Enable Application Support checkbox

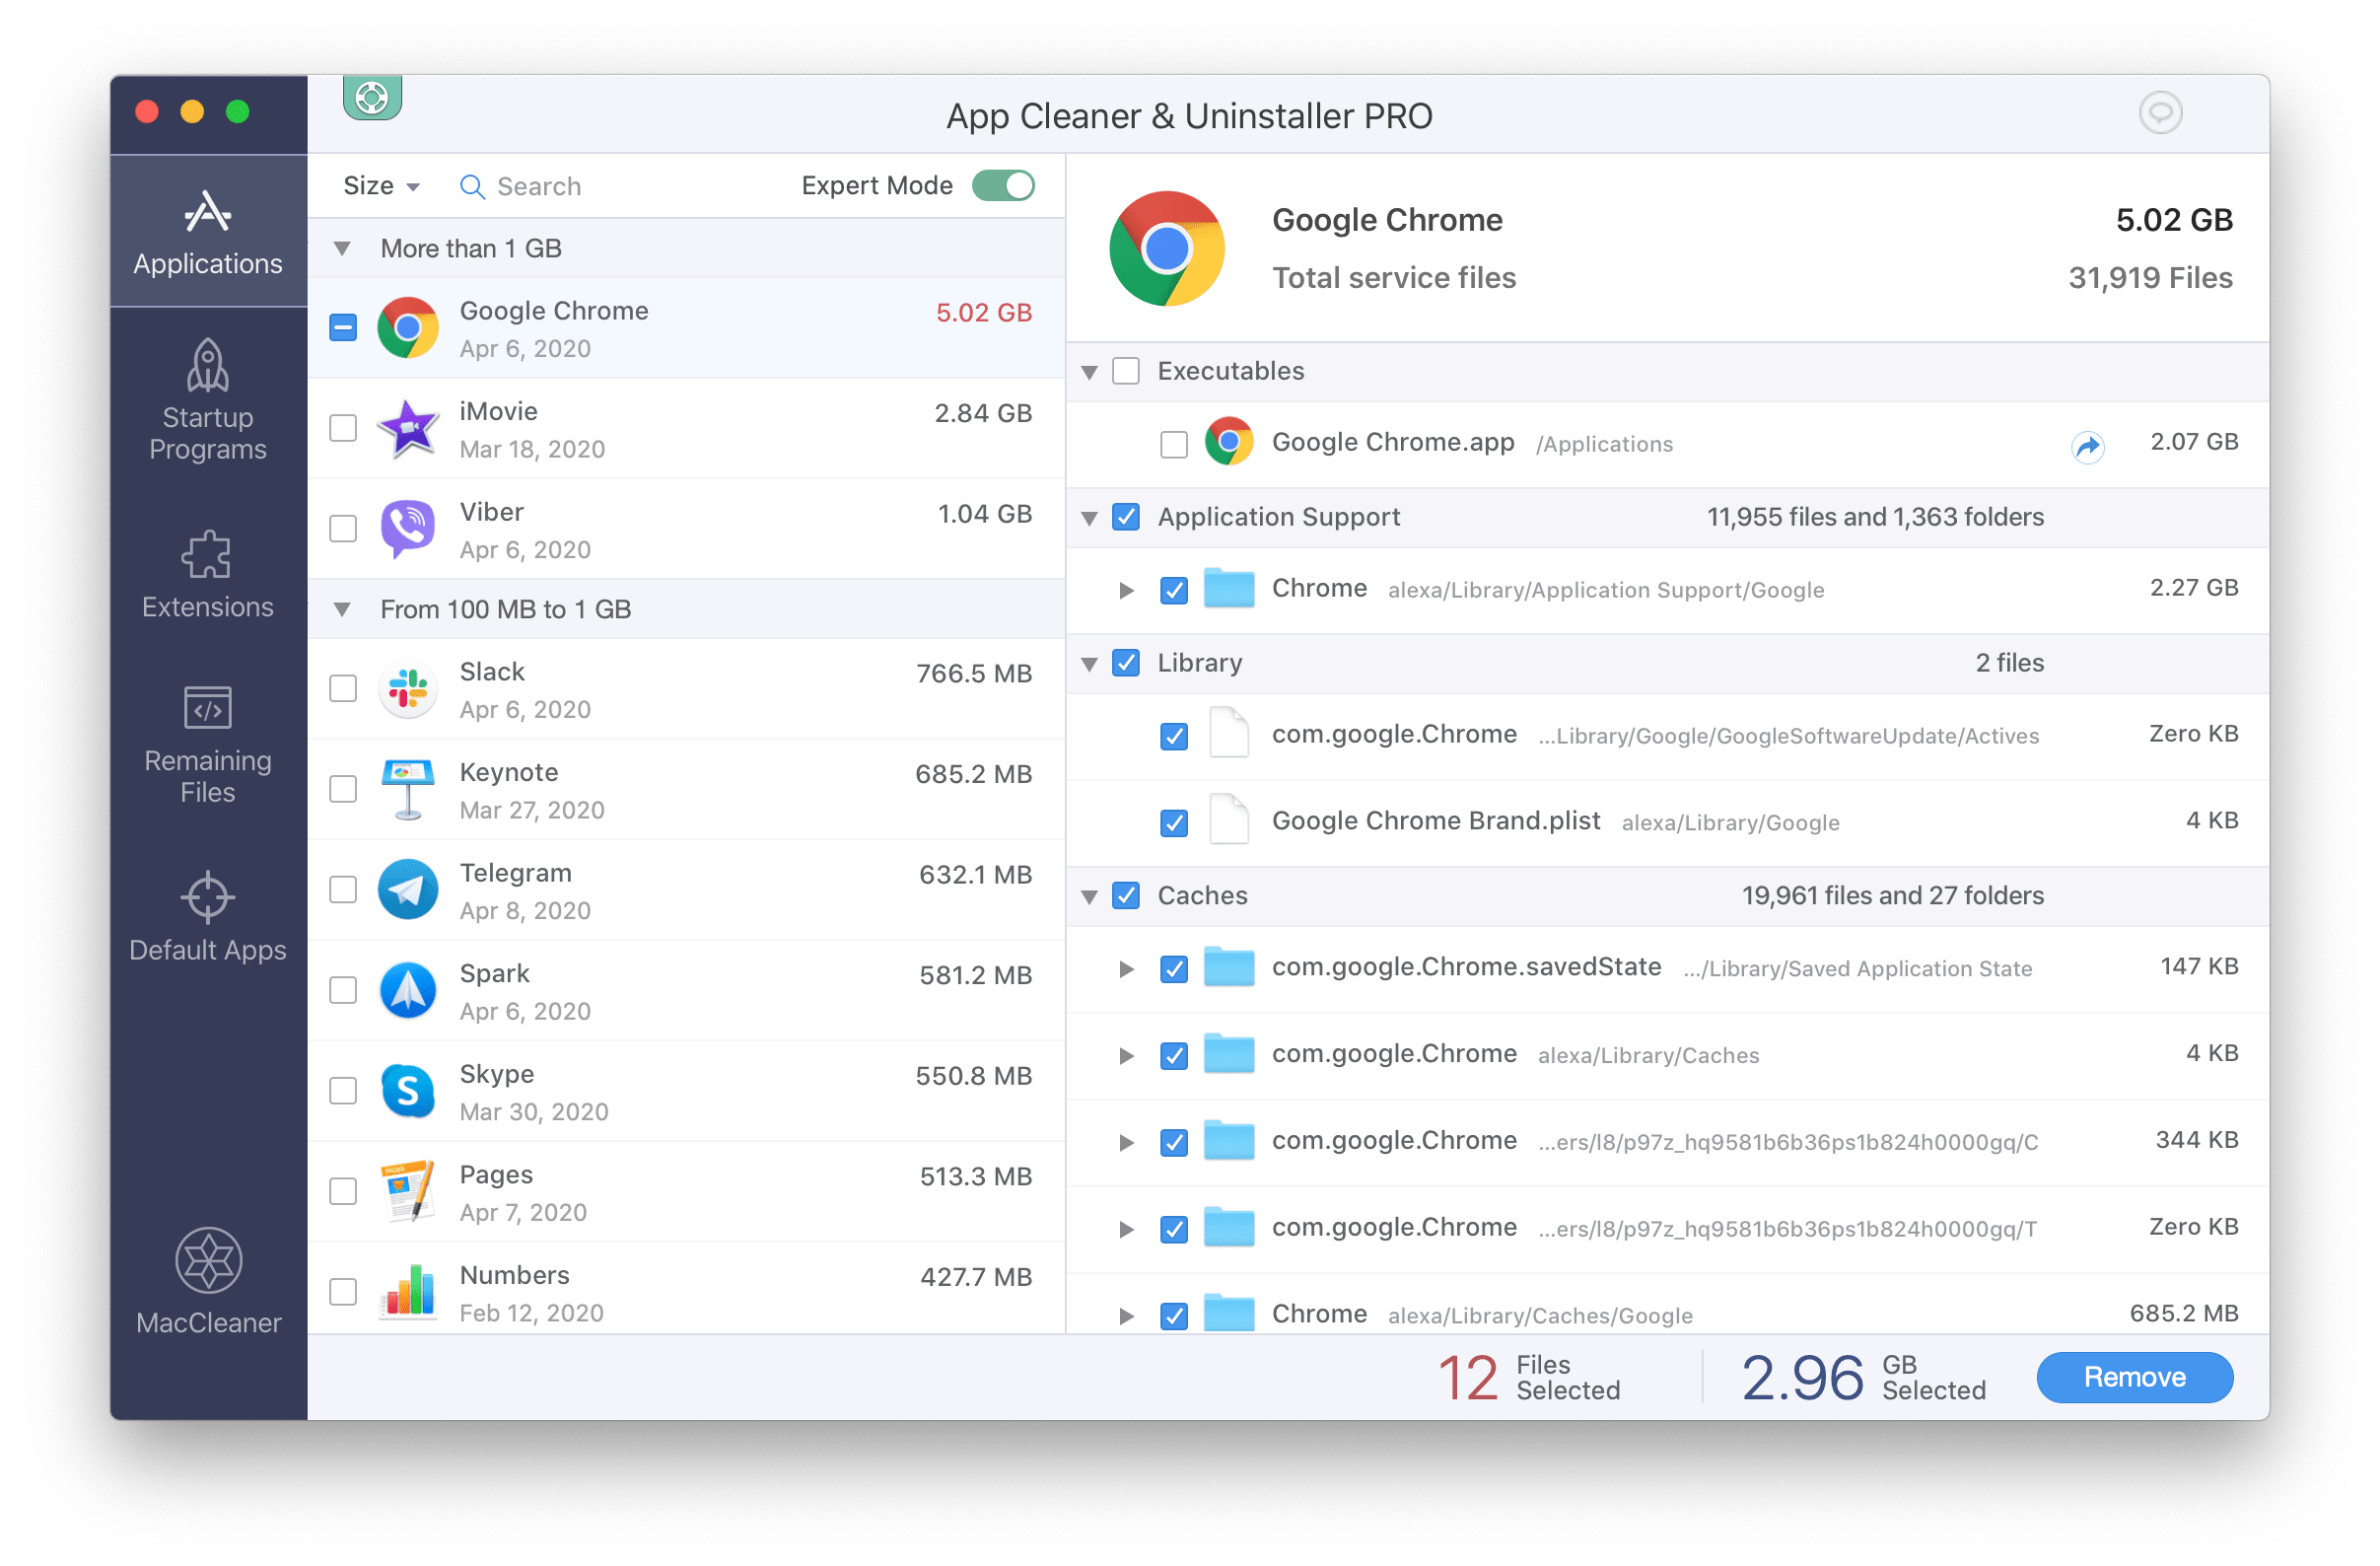coord(1127,516)
